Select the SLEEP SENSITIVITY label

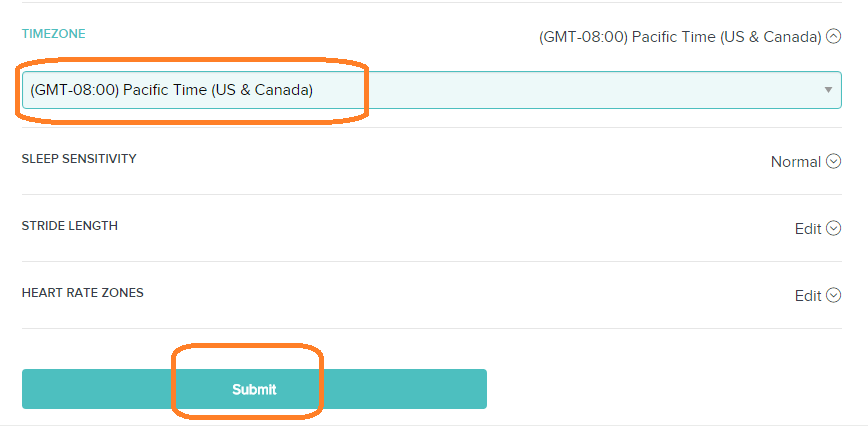pos(79,159)
